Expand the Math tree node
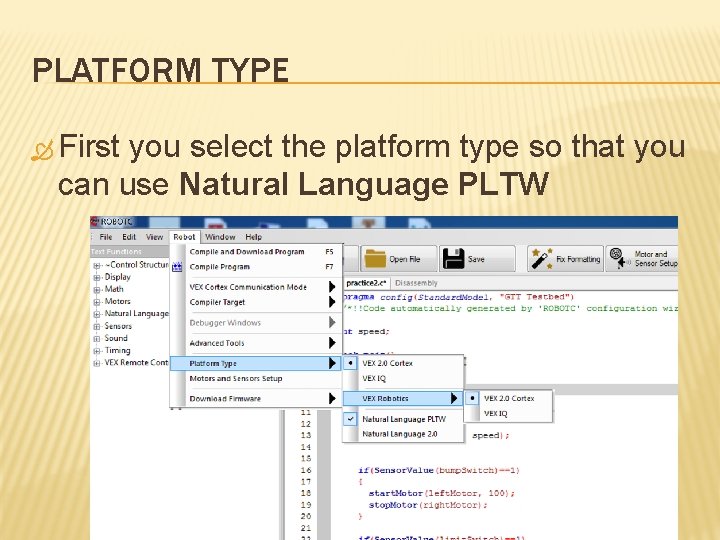The image size is (720, 540). click(x=96, y=290)
